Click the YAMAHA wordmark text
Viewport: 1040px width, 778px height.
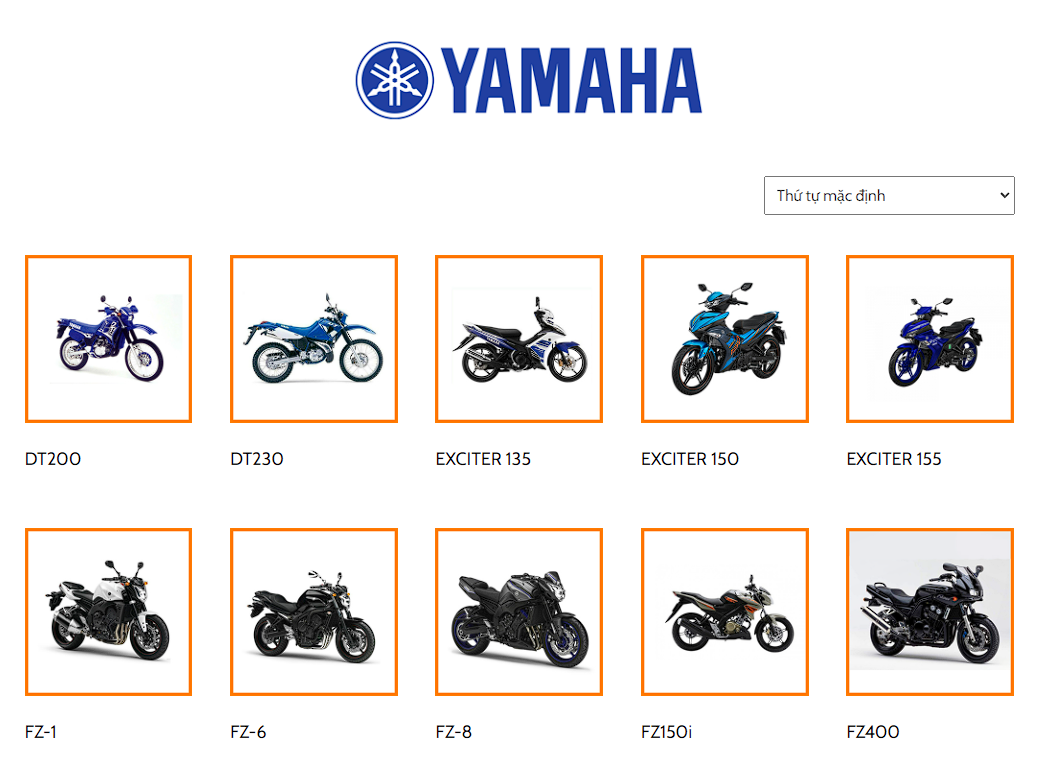pyautogui.click(x=571, y=80)
